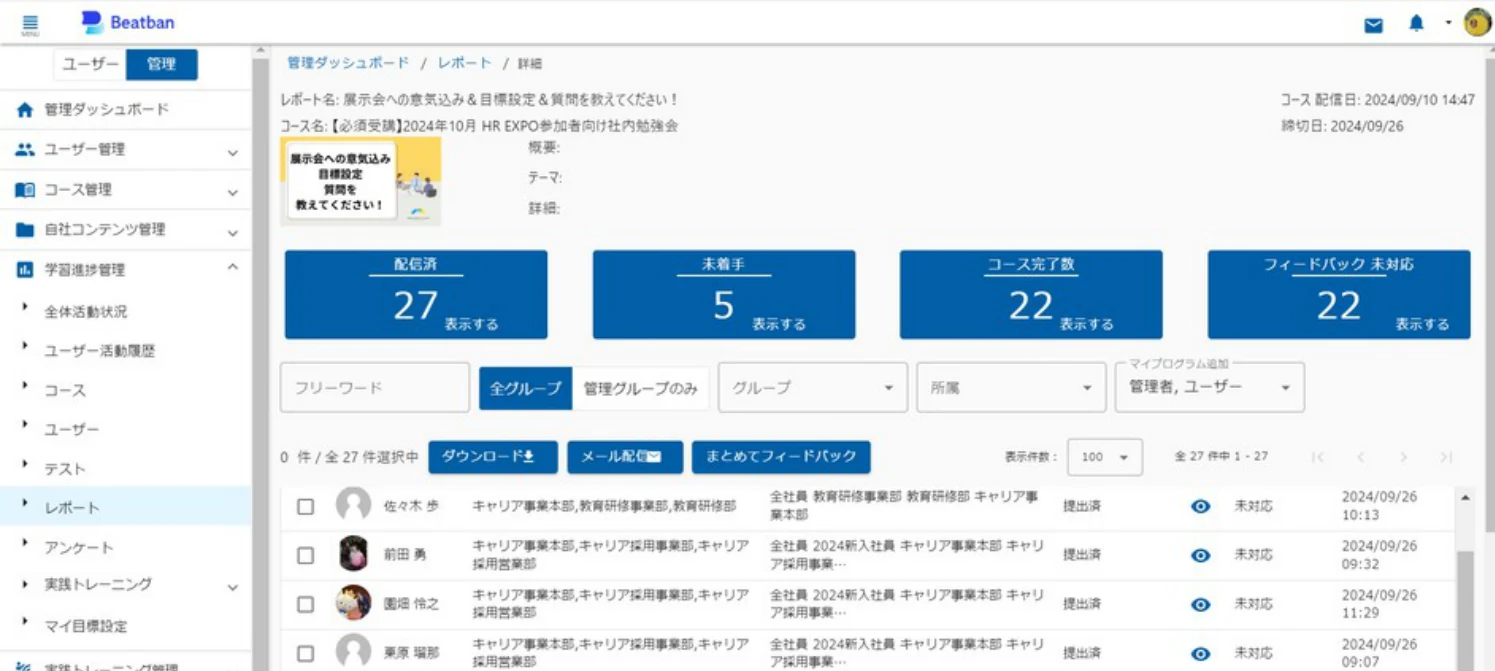Click 園畑 怜之 profile avatar
Image resolution: width=1495 pixels, height=671 pixels.
point(353,603)
